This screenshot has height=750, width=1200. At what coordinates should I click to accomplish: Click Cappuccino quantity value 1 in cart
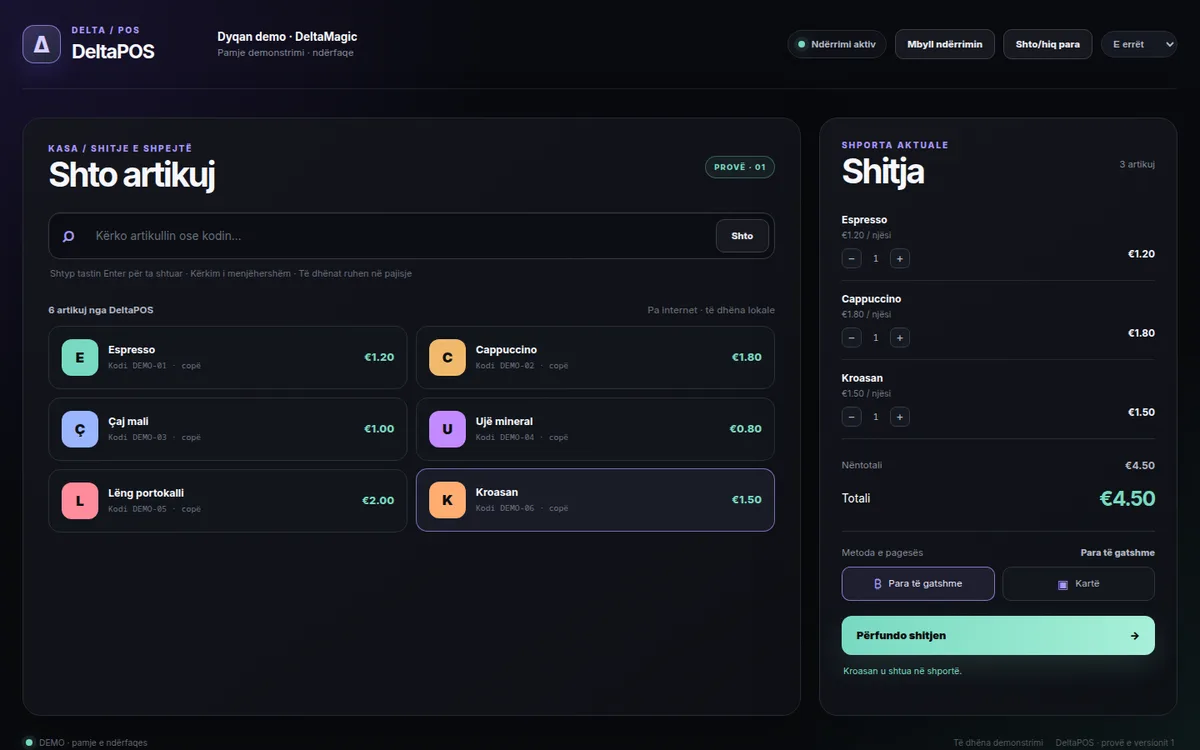pos(876,338)
